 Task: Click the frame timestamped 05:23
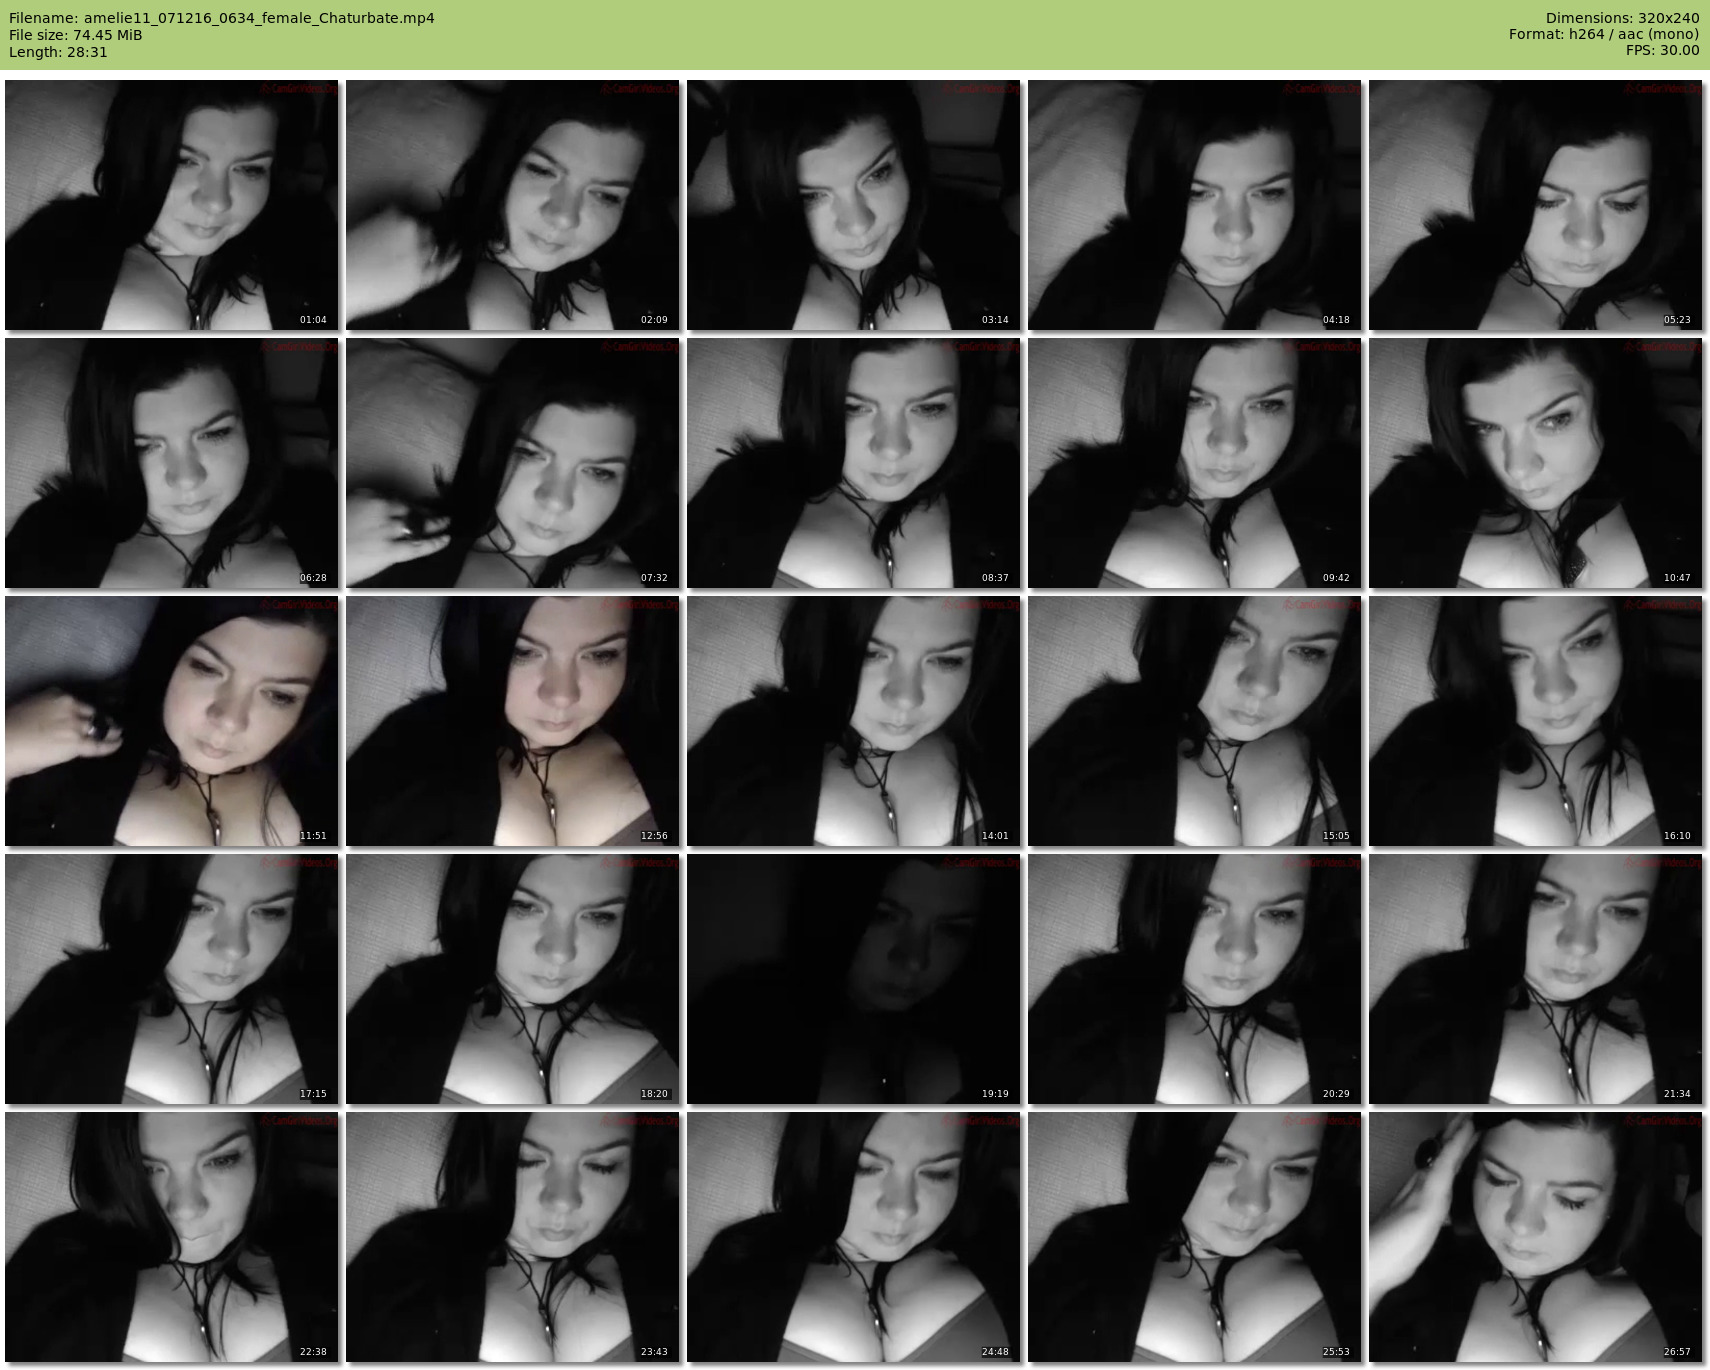(x=1535, y=205)
